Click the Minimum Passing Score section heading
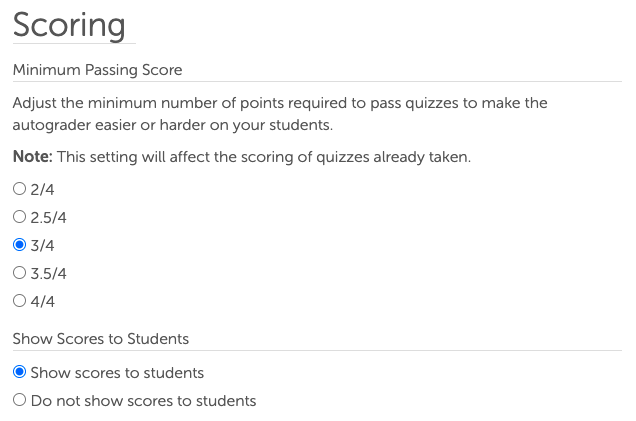The width and height of the screenshot is (636, 421). (97, 70)
